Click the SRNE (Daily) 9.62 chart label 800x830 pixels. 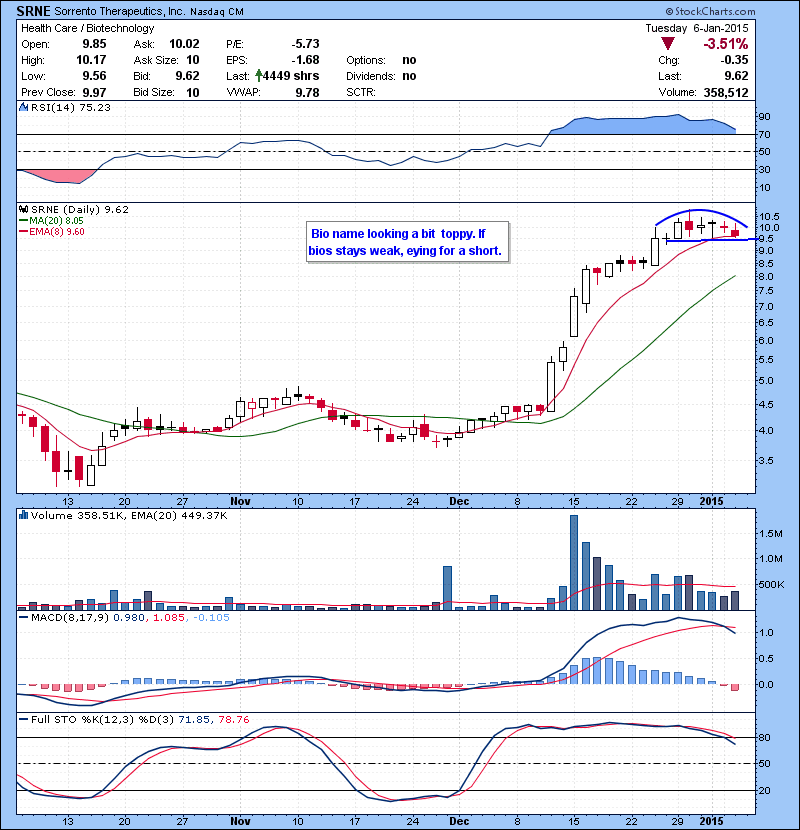click(x=79, y=210)
